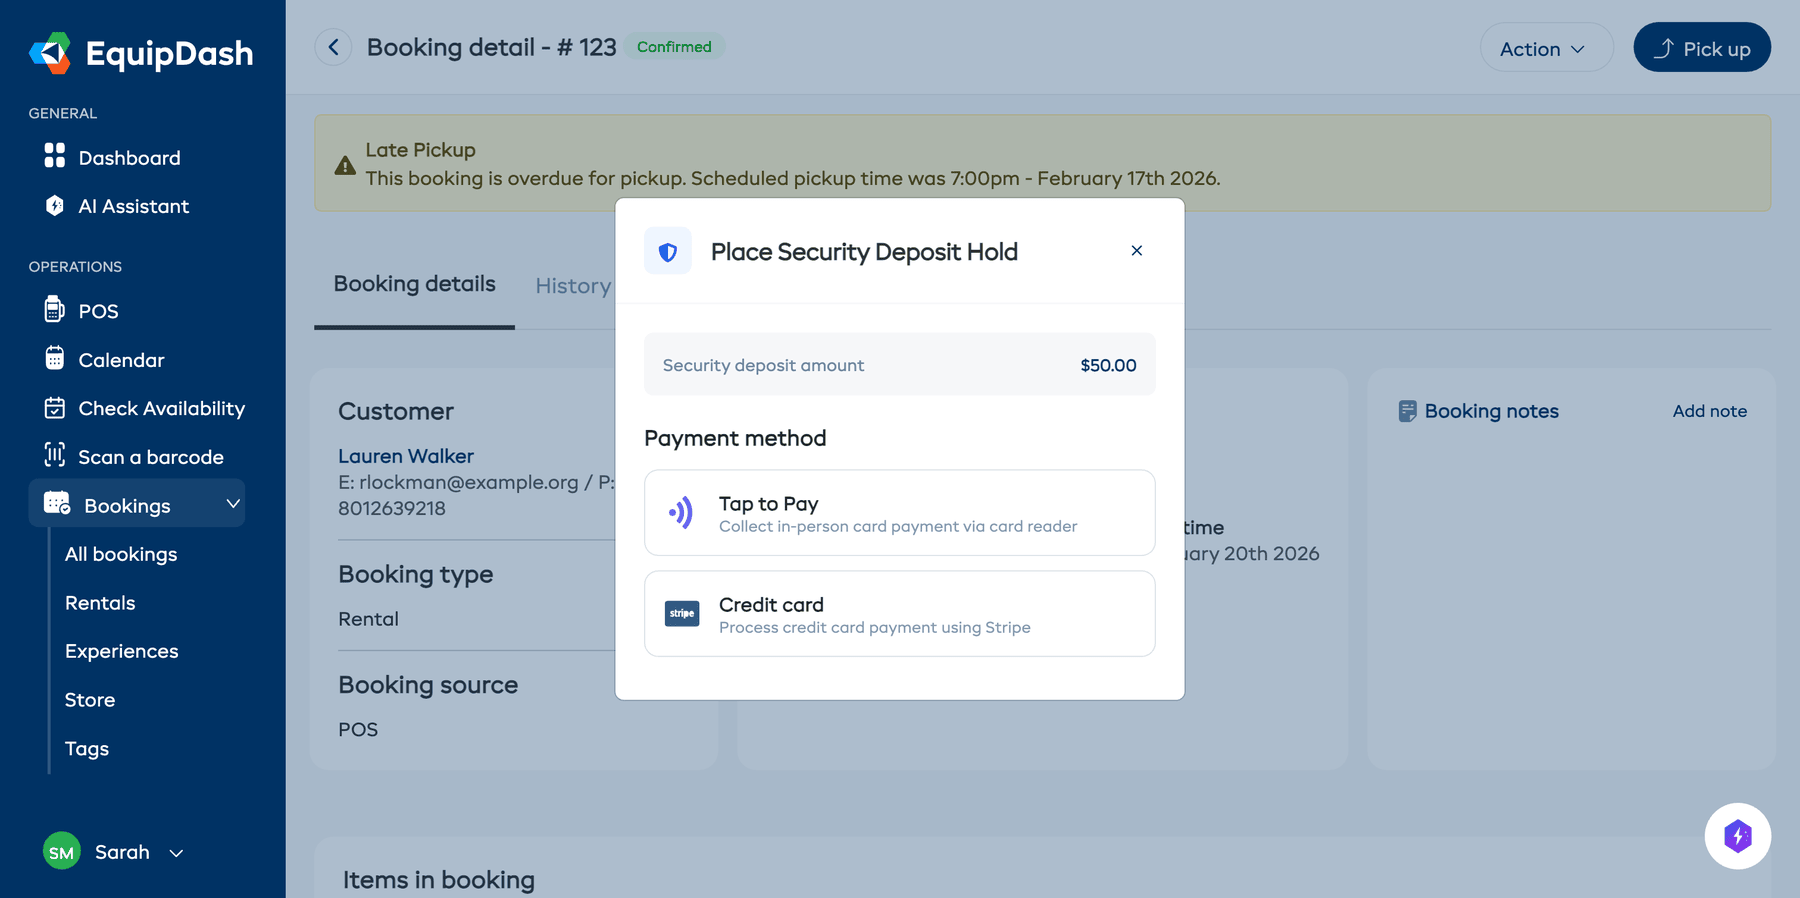Viewport: 1800px width, 898px height.
Task: Select the Tap to Pay payment method
Action: [x=900, y=513]
